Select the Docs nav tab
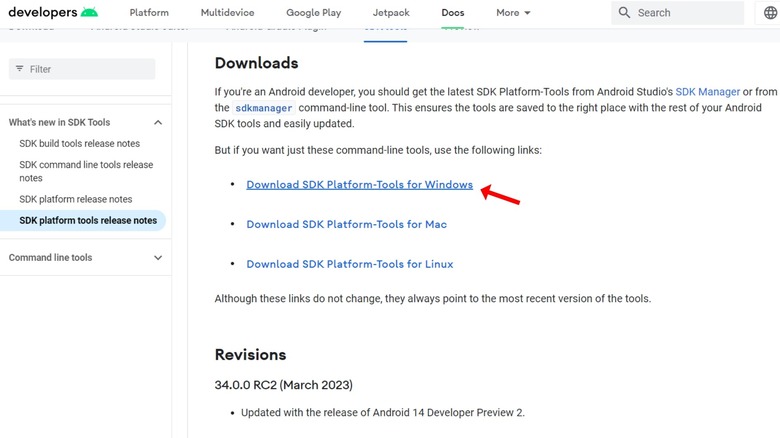This screenshot has width=780, height=438. tap(453, 13)
